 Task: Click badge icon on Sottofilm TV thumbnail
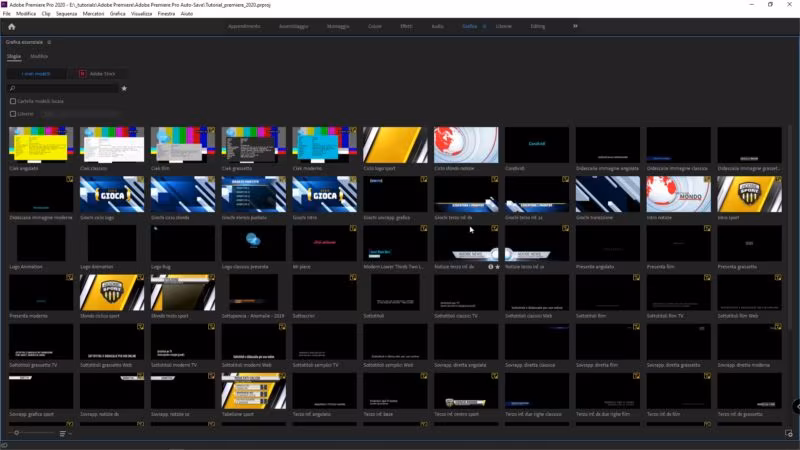tap(707, 278)
